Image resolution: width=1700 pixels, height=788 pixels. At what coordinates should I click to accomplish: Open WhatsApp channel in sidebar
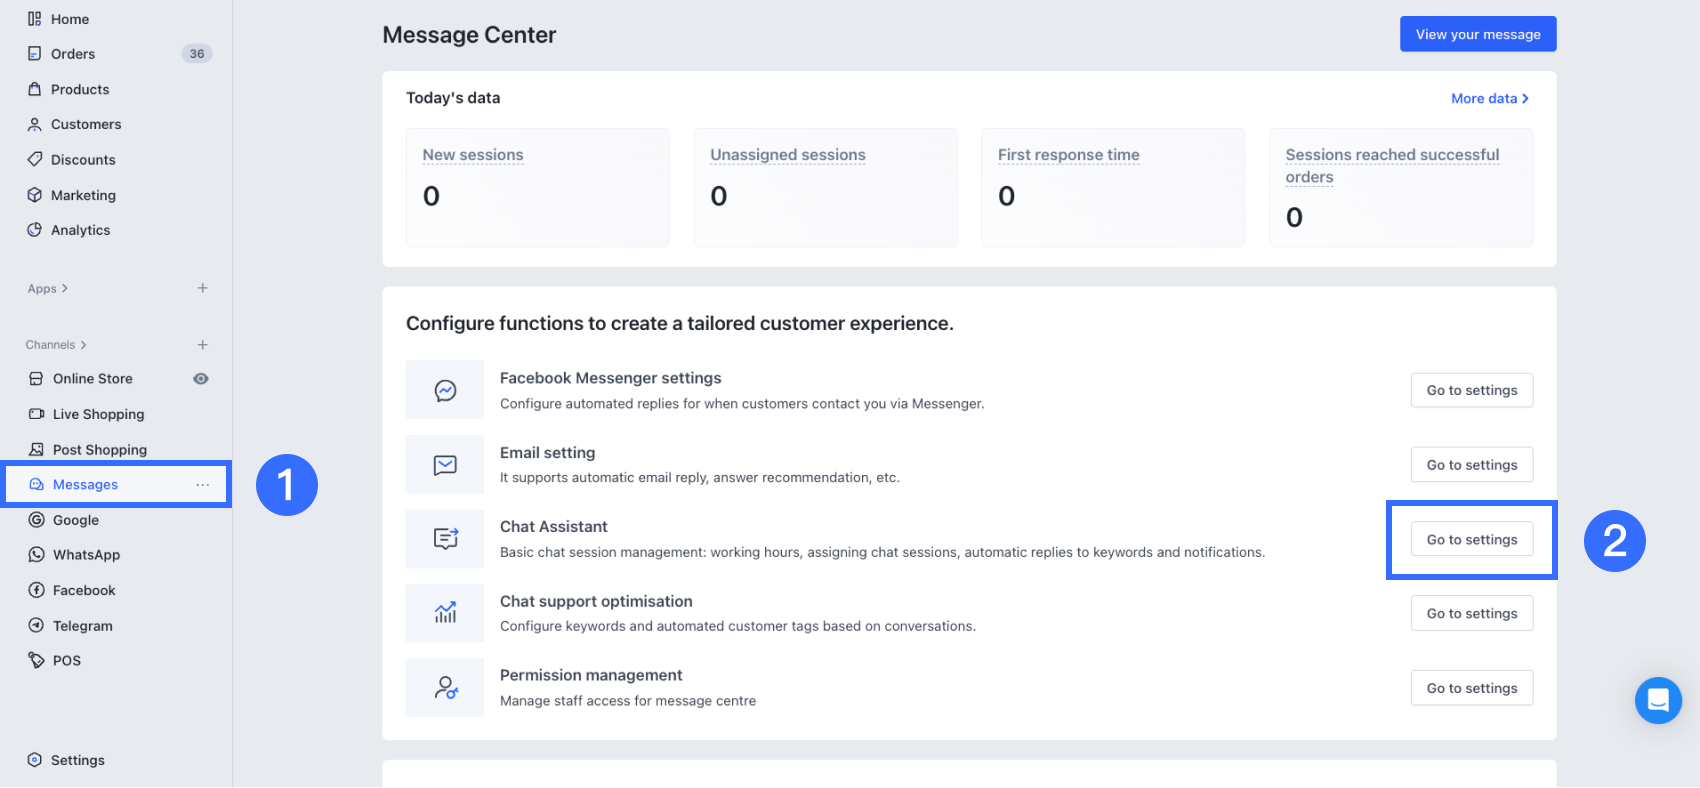click(x=86, y=555)
